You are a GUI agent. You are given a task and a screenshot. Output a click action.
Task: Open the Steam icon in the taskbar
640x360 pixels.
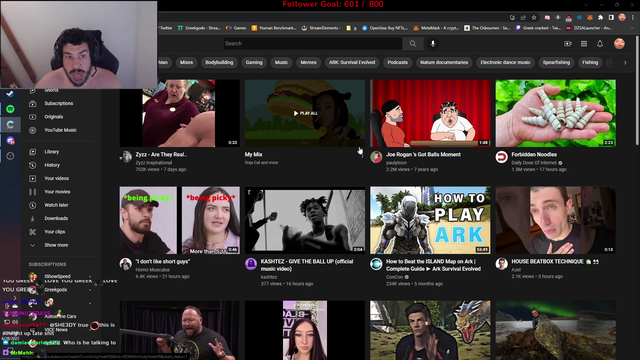(10, 93)
